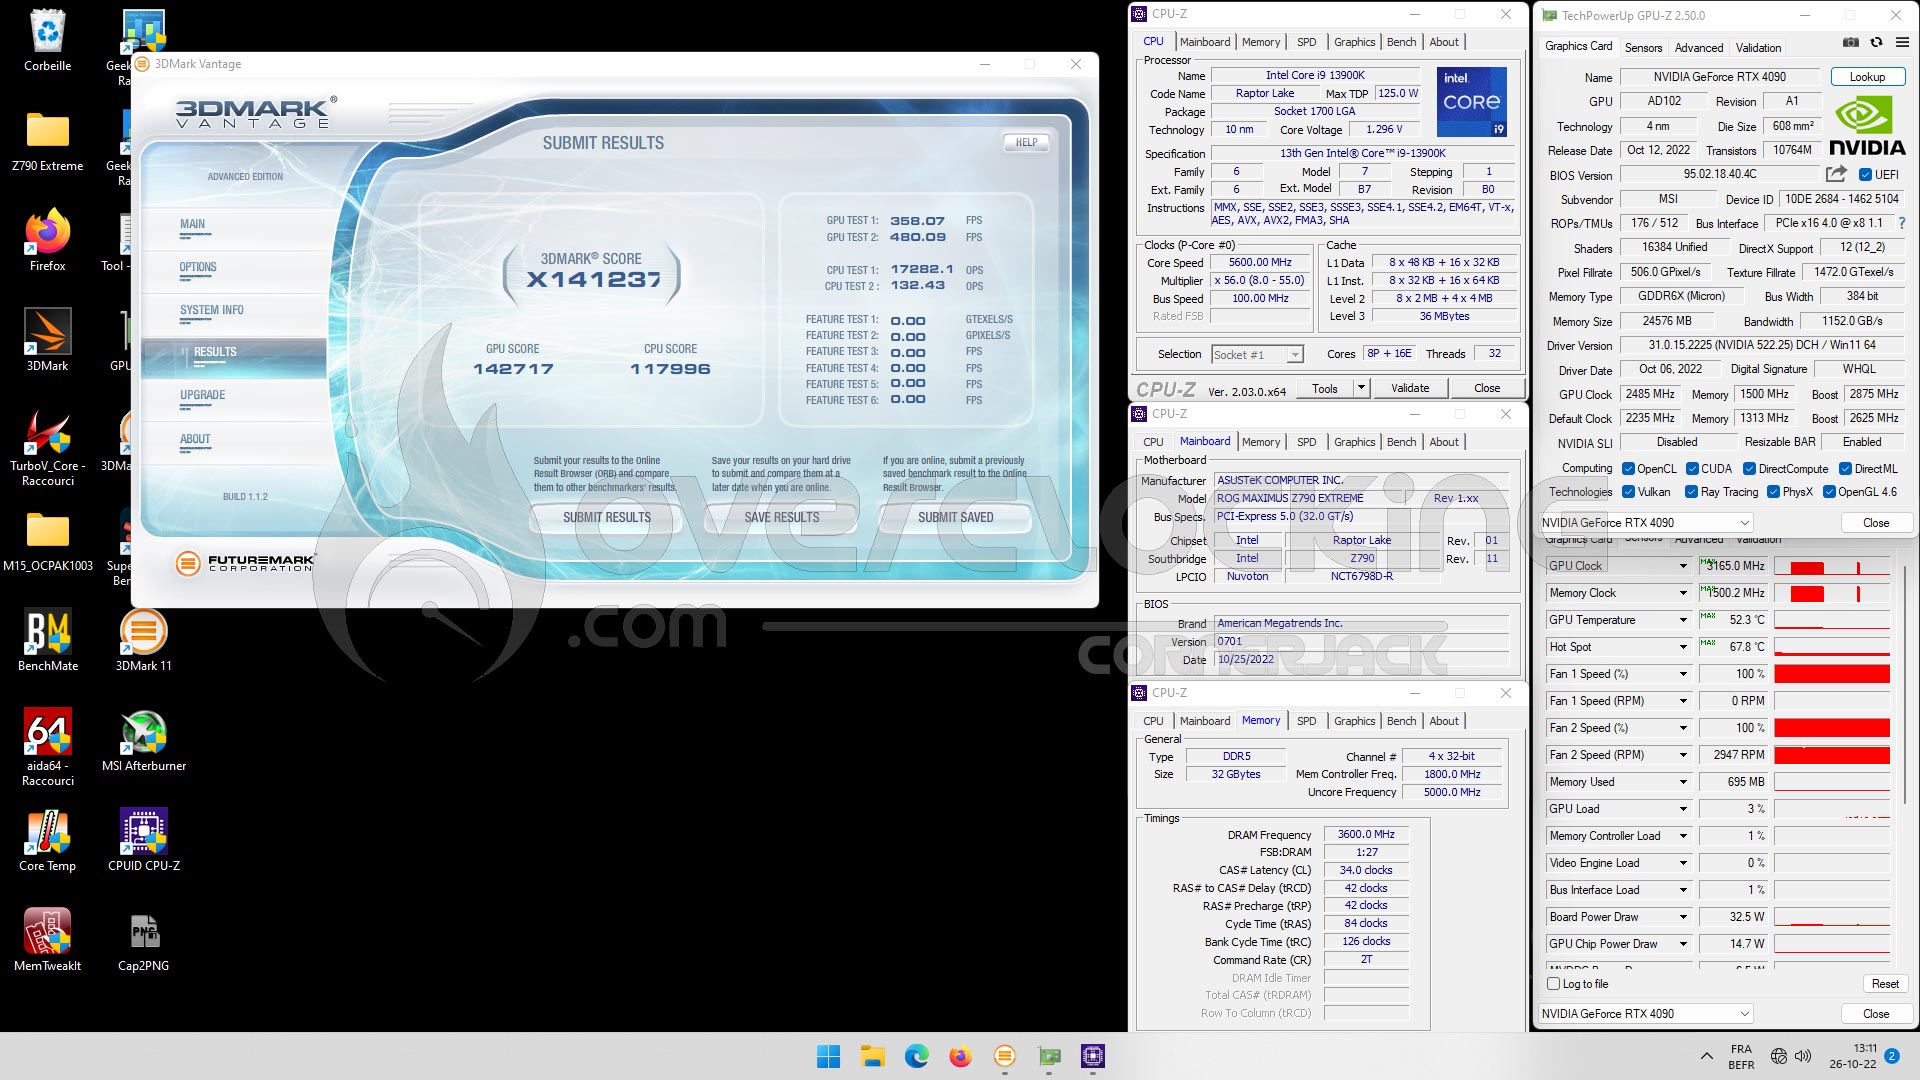Open the Z790 Extreme folder on desktop
The image size is (1920, 1080).
pos(47,141)
